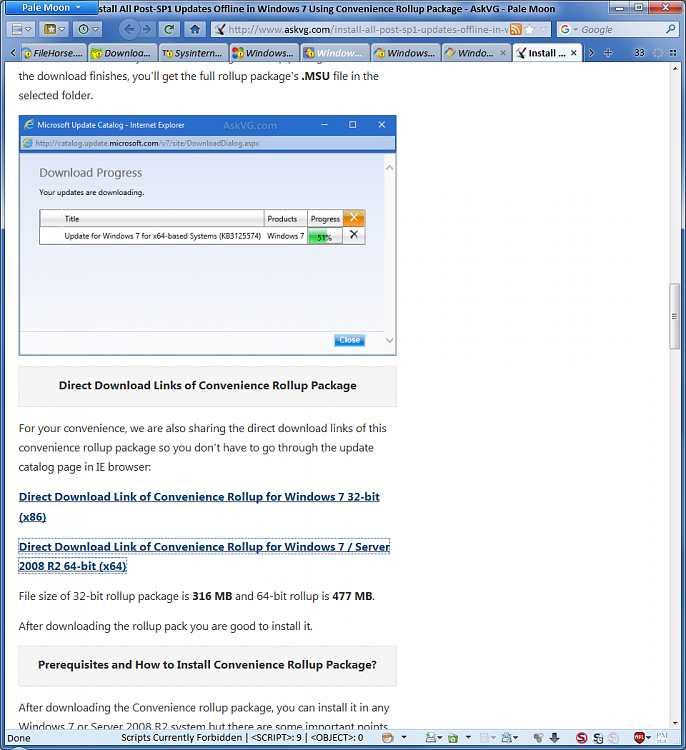
Task: Go back one page
Action: point(128,30)
